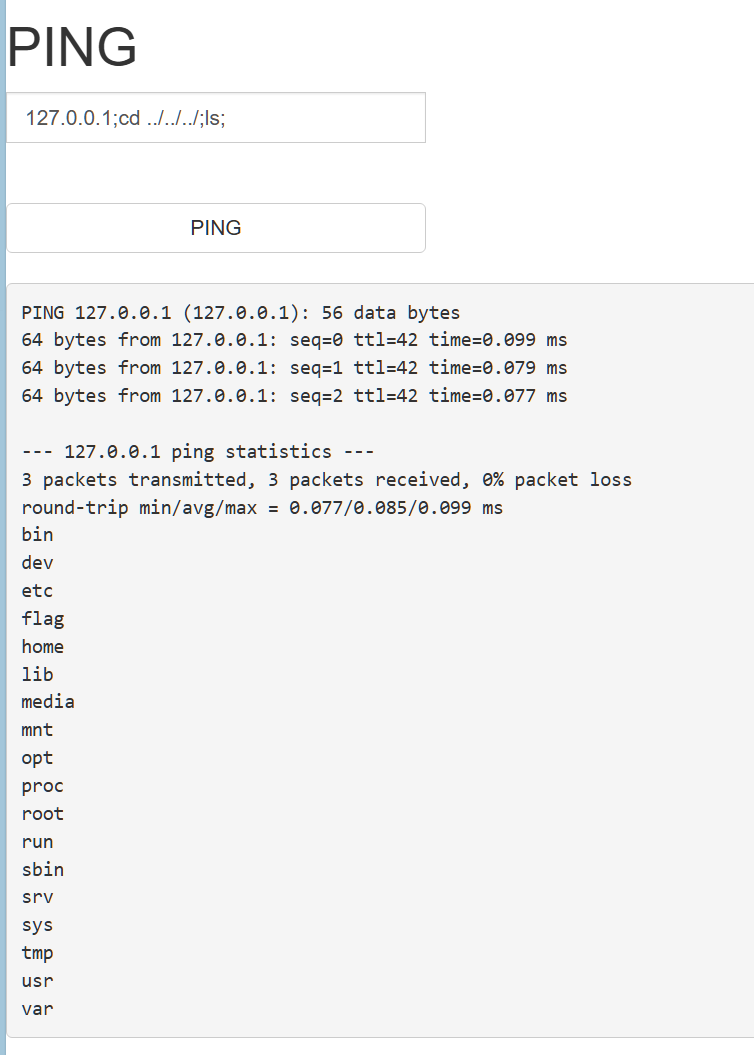Screen dimensions: 754x1055
Task: Click the 'flag' entry in the output
Action: pyautogui.click(x=42, y=619)
